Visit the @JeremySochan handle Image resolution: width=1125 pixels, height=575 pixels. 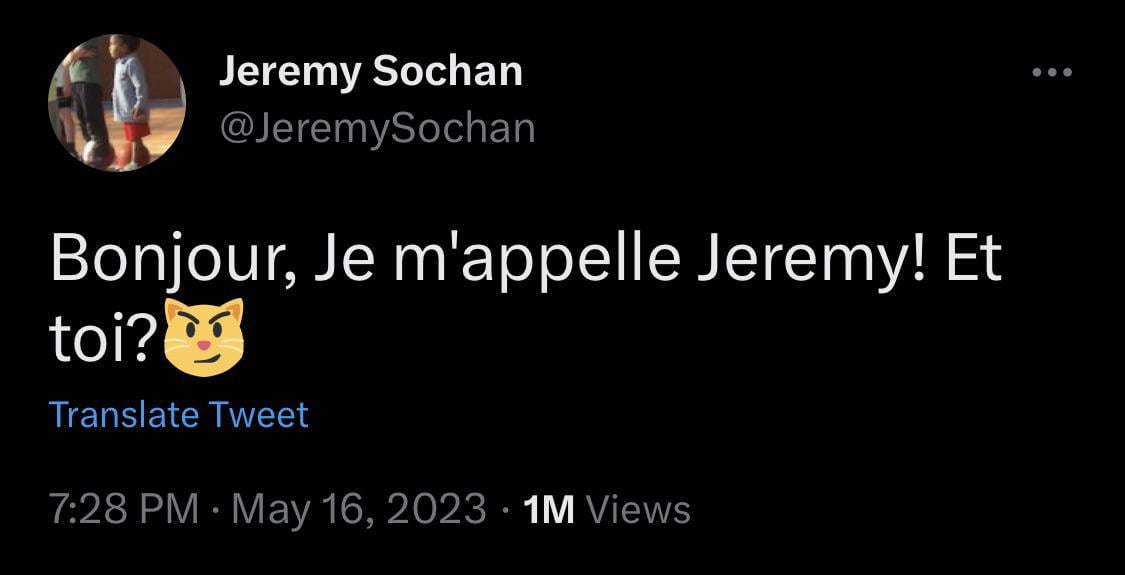click(376, 128)
